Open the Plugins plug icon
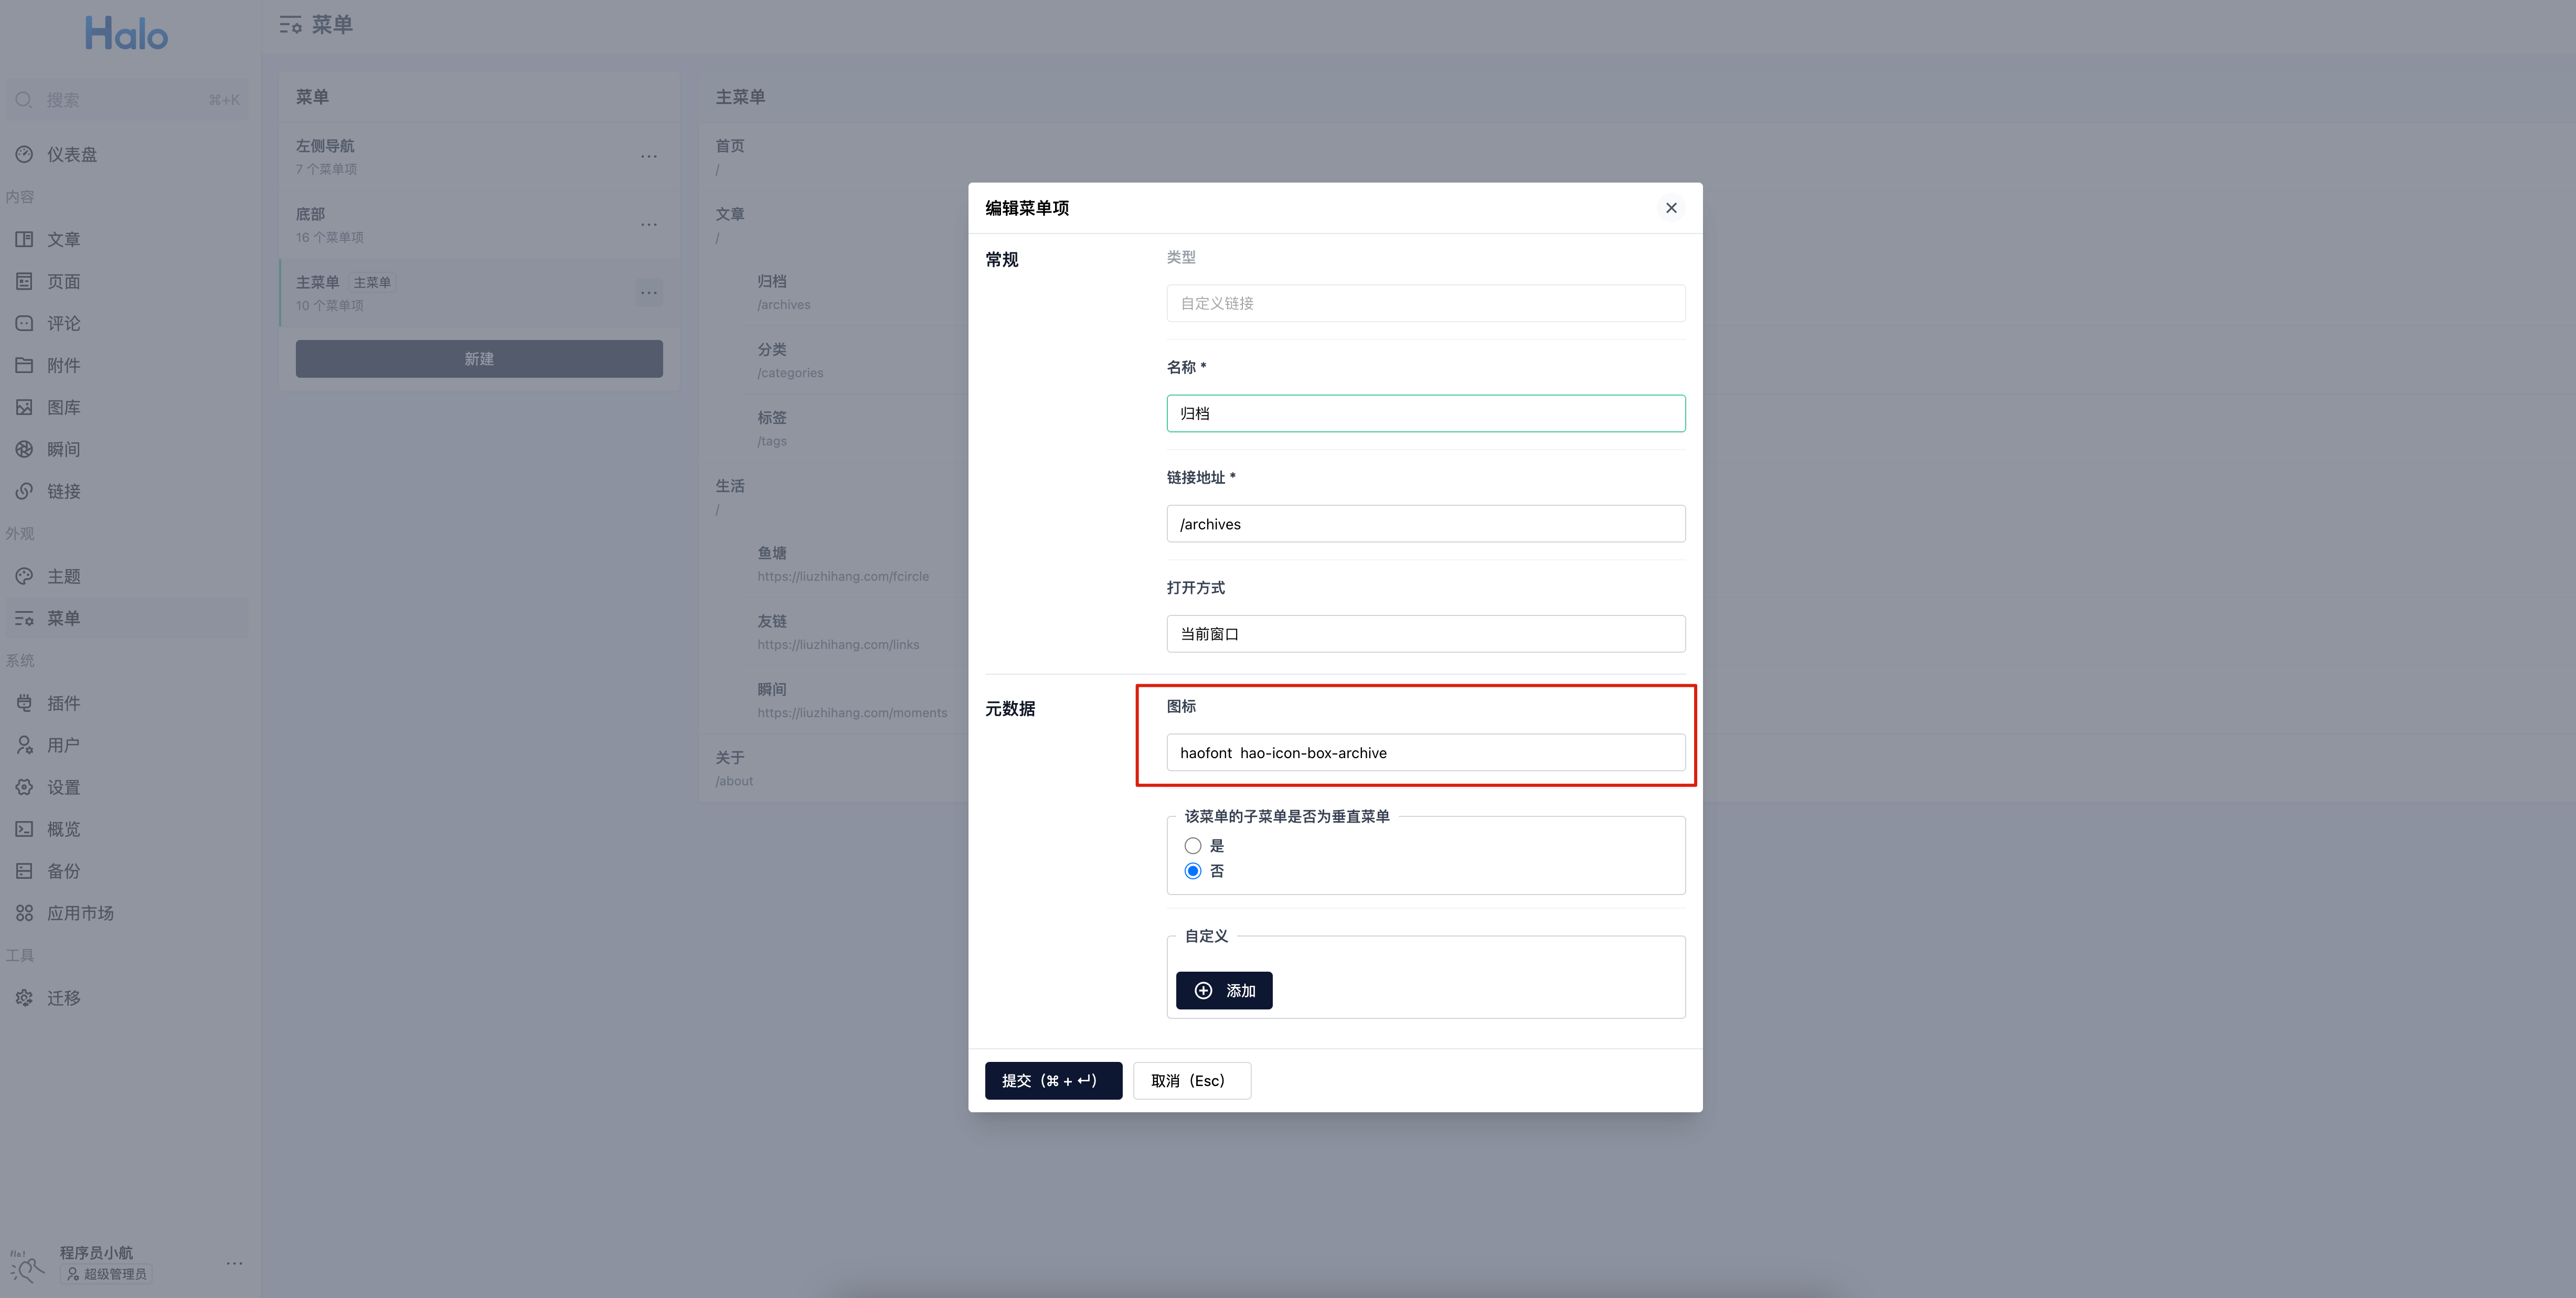Viewport: 2576px width, 1298px height. coord(24,703)
